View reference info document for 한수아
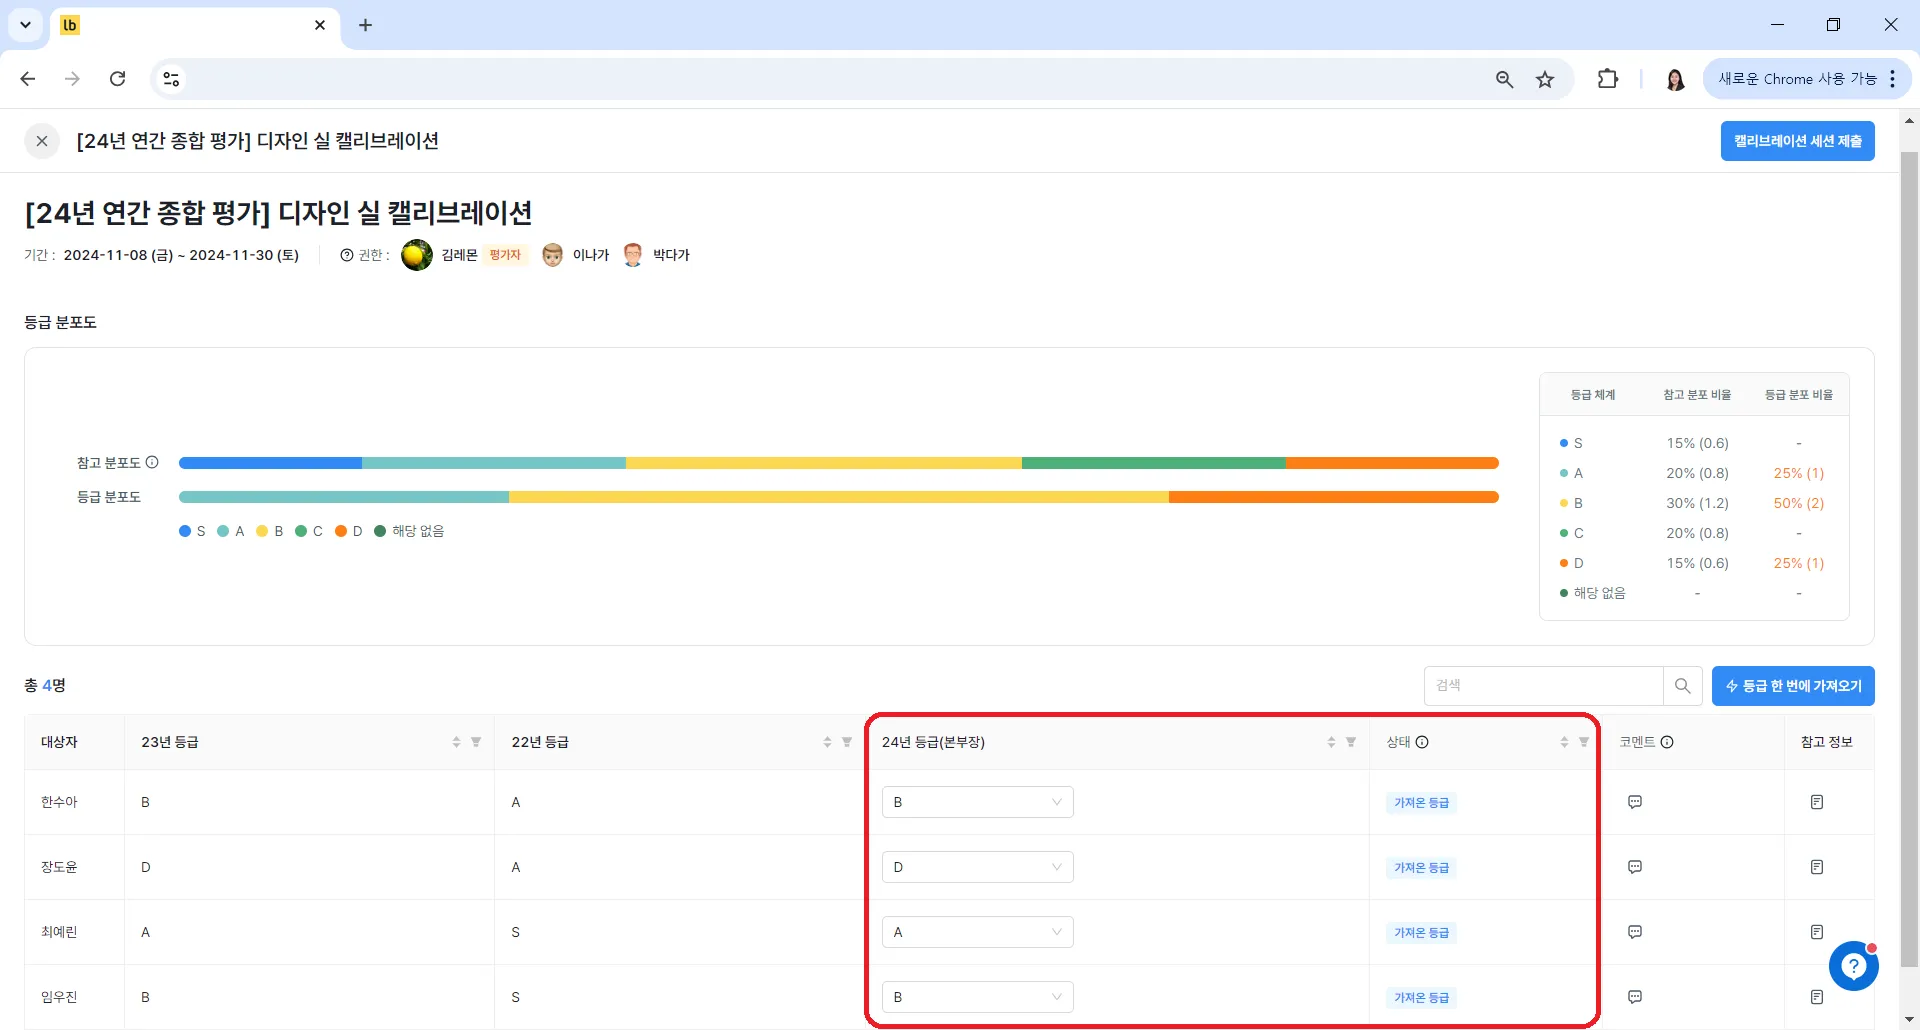The image size is (1920, 1030). tap(1817, 802)
